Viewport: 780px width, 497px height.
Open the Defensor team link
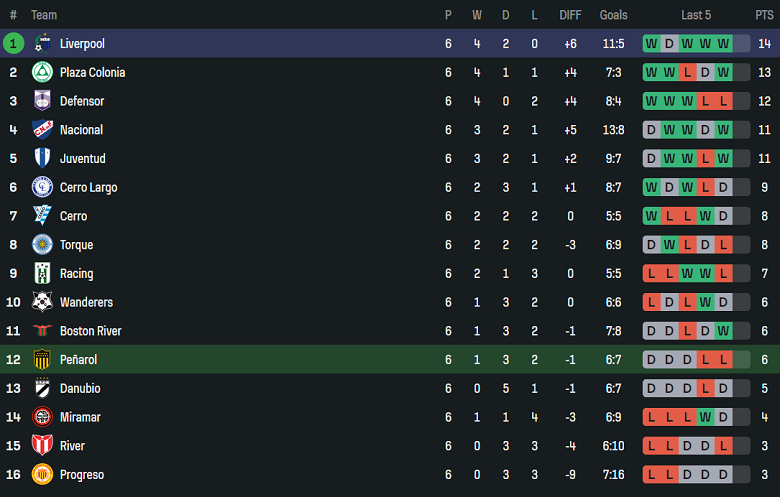(82, 101)
